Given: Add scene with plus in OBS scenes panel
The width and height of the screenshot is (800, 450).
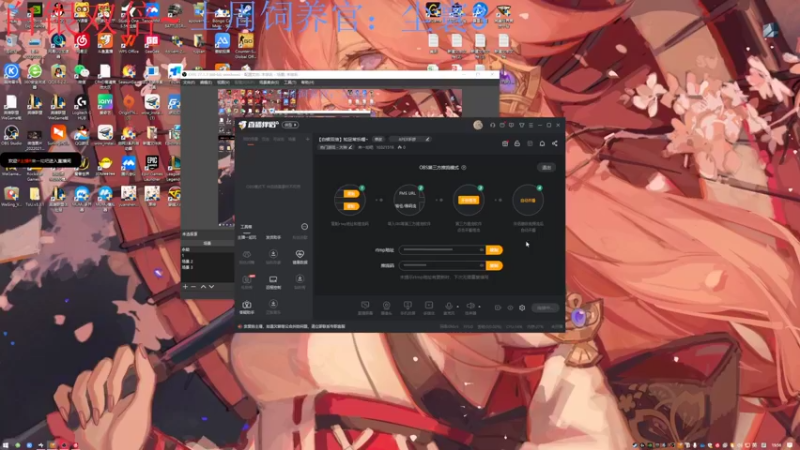Looking at the screenshot, I should (185, 287).
